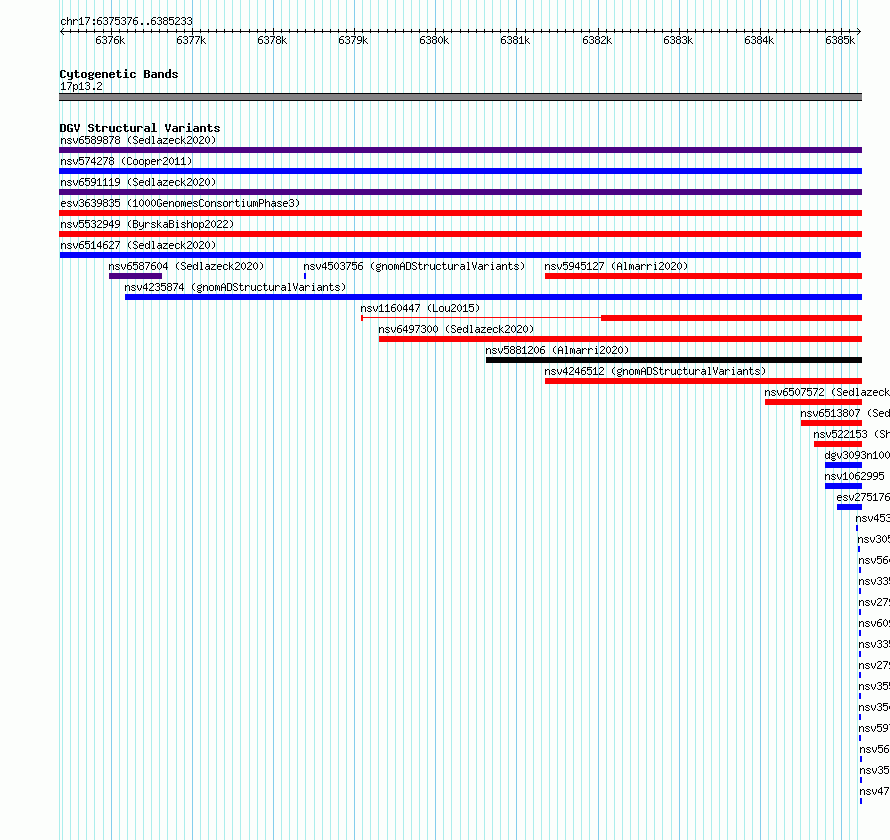Click the red nsv6497300 variant bar
This screenshot has height=840, width=890.
[620, 339]
